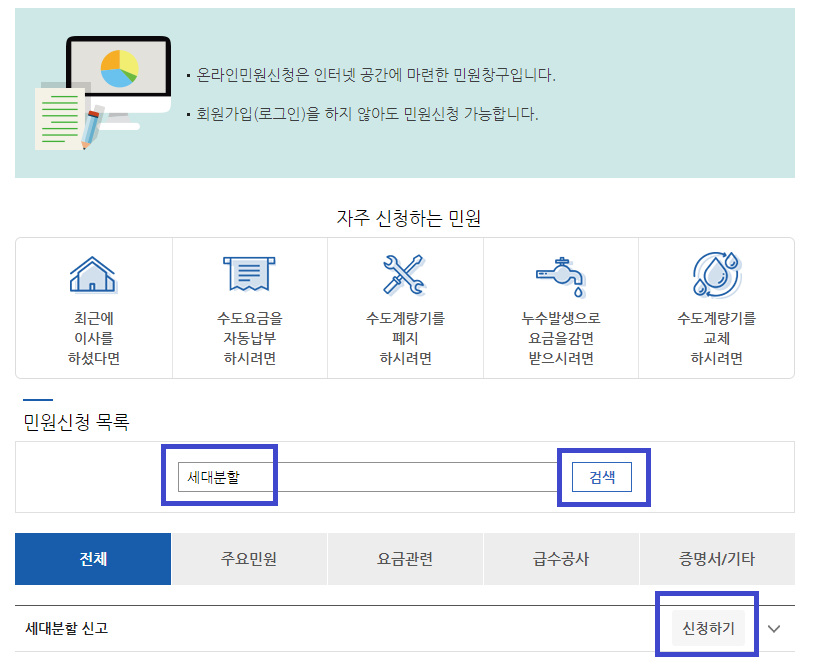The width and height of the screenshot is (819, 669).
Task: Open the 요금관련 tab
Action: click(x=405, y=559)
